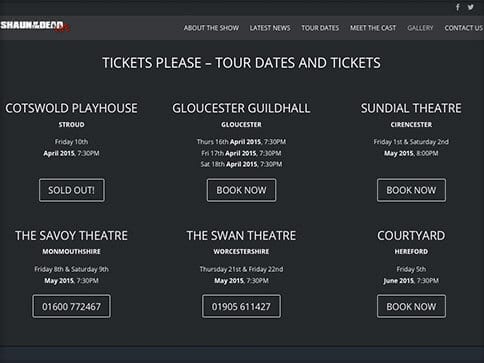Open Latest News menu item
This screenshot has height=363, width=484.
[270, 28]
